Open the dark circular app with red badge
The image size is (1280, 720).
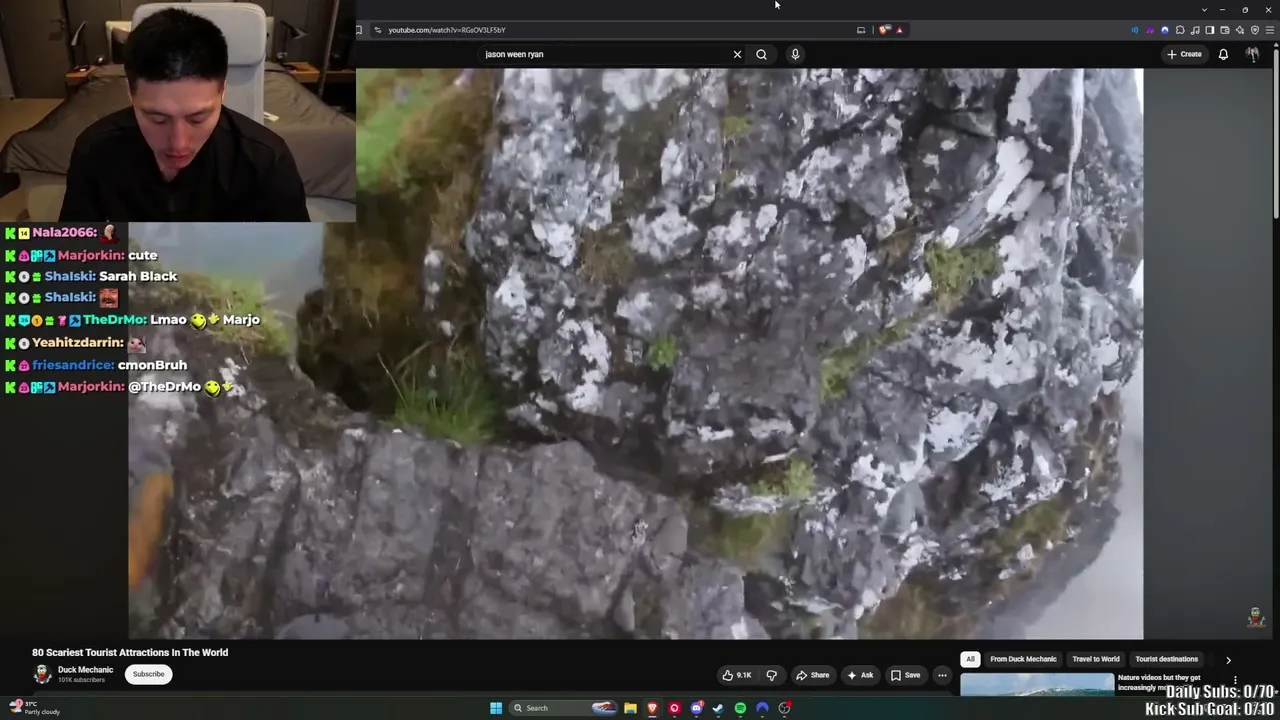pyautogui.click(x=785, y=708)
